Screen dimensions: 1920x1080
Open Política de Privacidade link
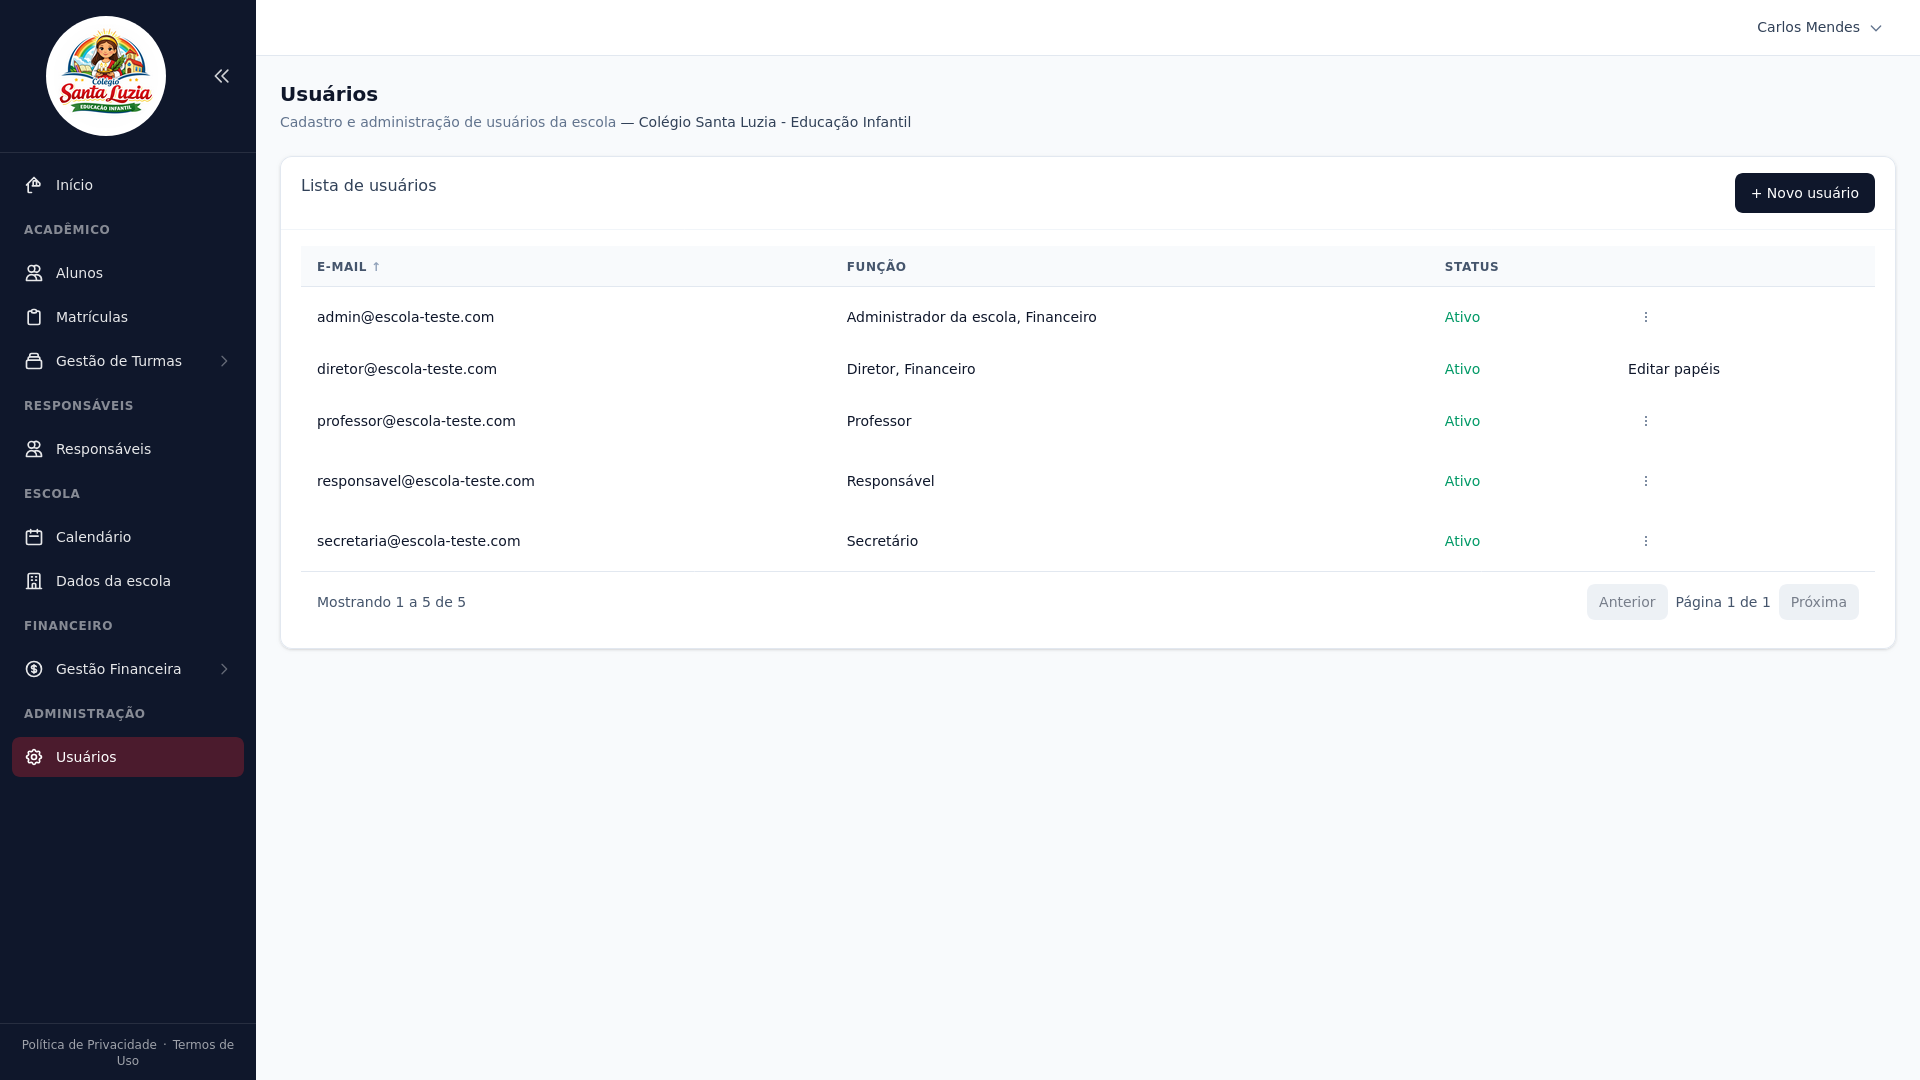[x=89, y=1045]
